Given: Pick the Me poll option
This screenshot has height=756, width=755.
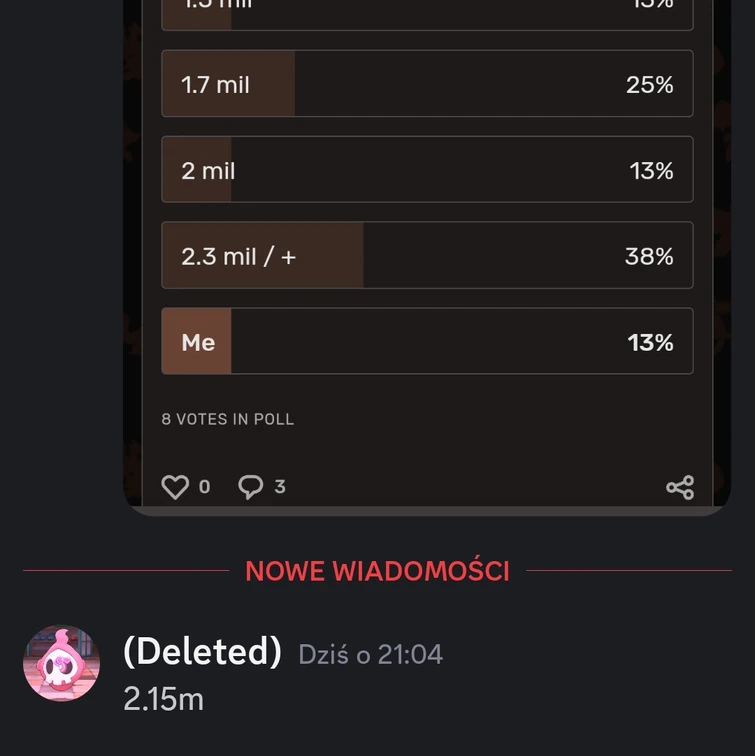Looking at the screenshot, I should coord(427,342).
